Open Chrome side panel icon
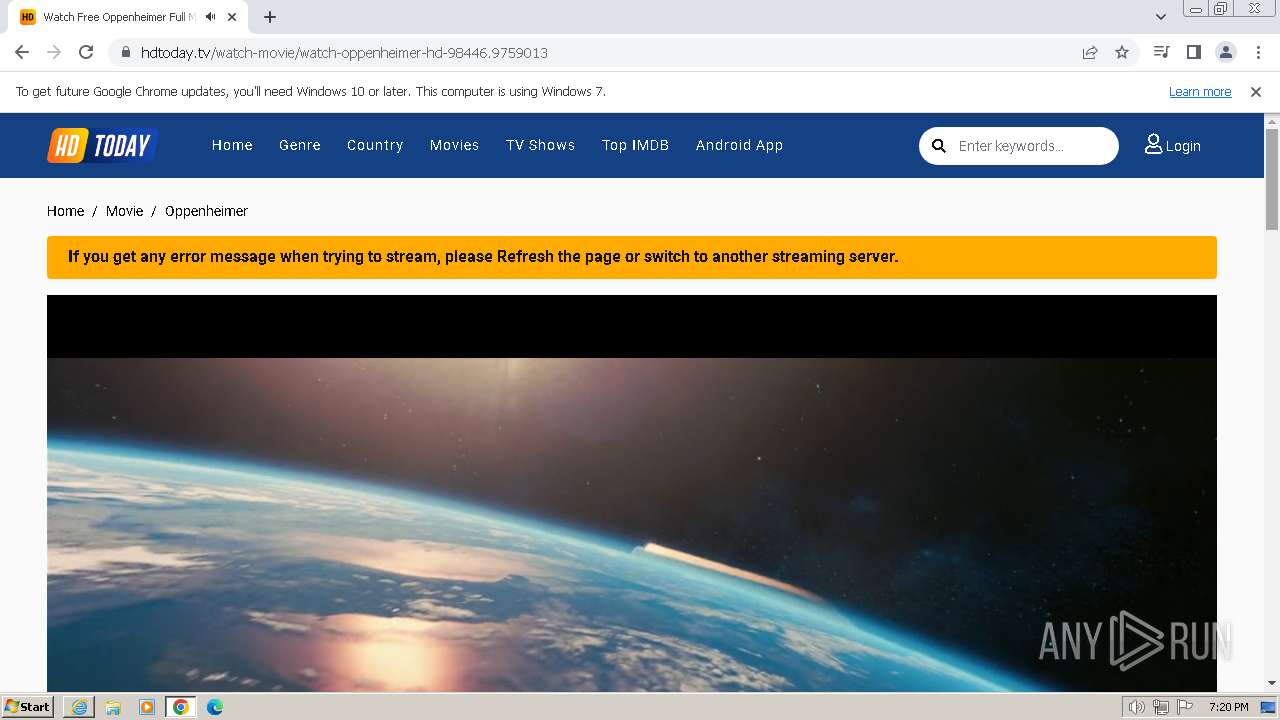Screen dimensions: 1280x720 click(1193, 52)
